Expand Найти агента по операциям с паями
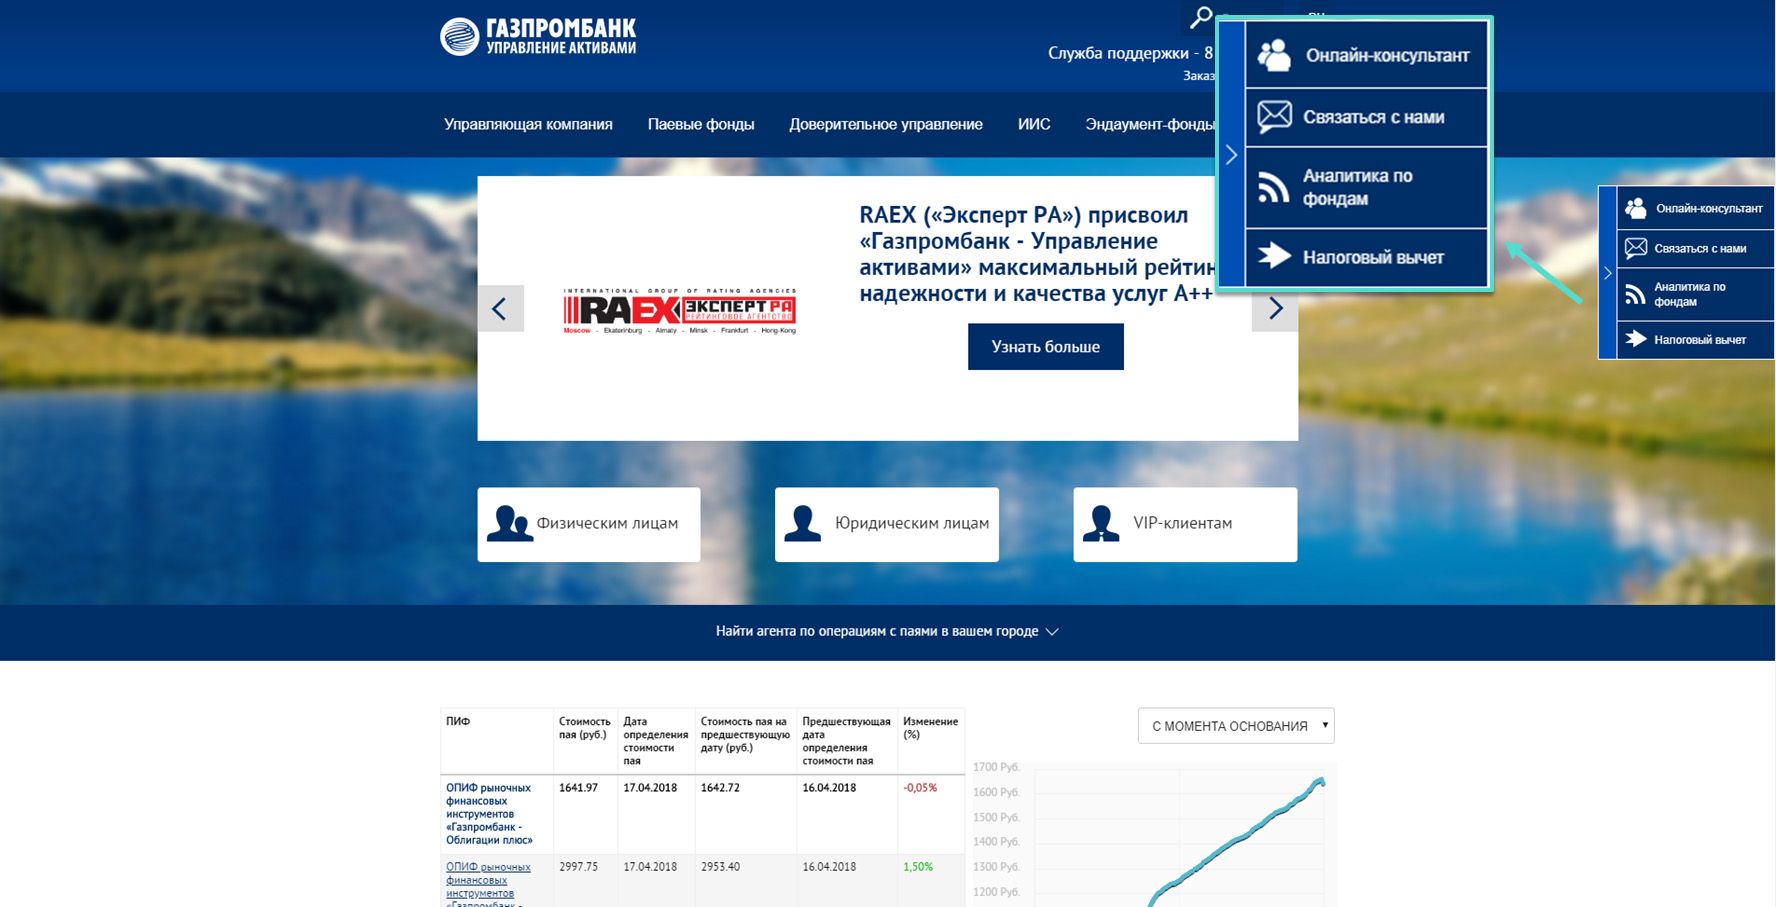 (x=887, y=631)
